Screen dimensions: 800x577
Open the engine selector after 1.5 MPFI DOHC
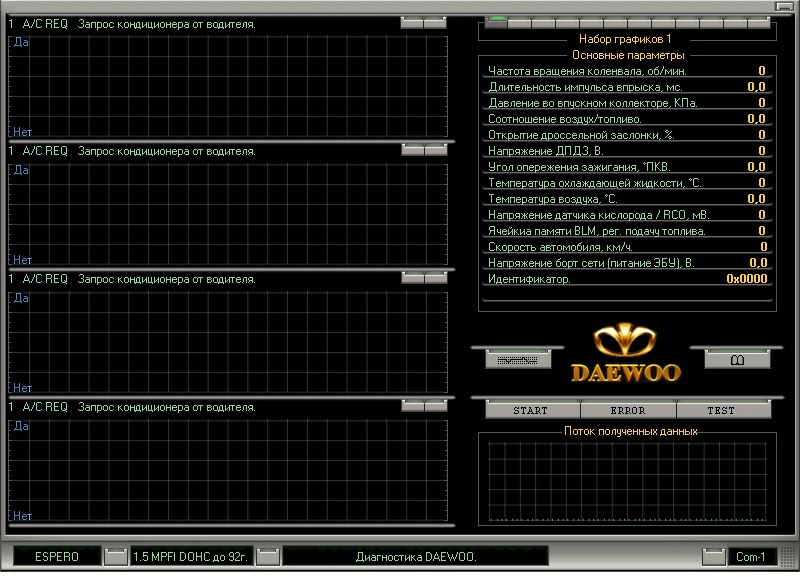[267, 556]
